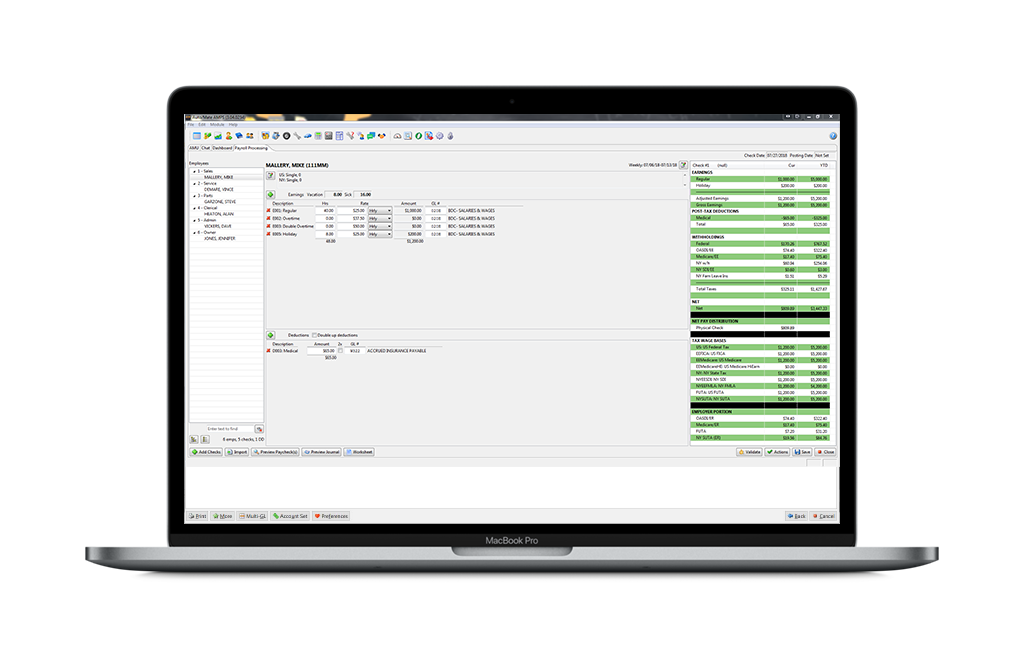Click the Save button

(803, 452)
